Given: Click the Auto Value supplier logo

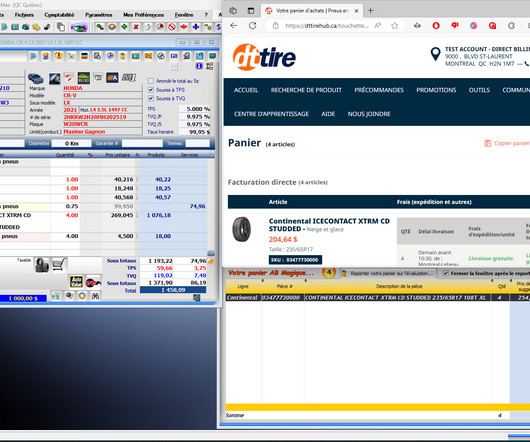Looking at the screenshot, I should 76,281.
